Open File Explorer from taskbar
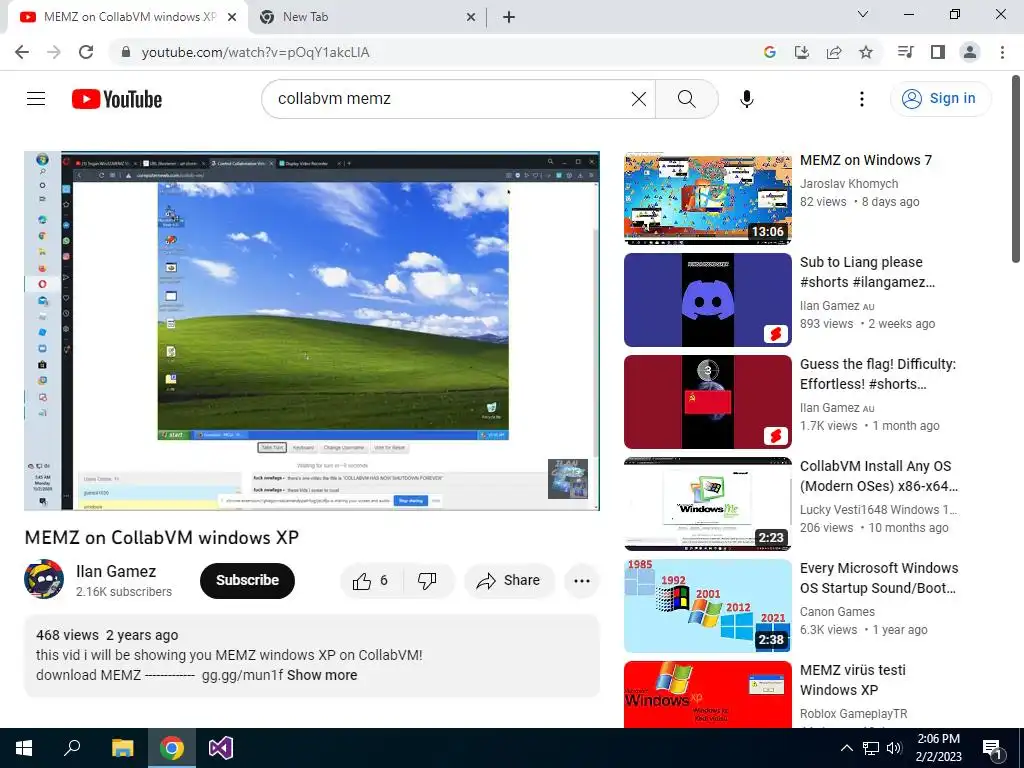The image size is (1024, 768). [x=122, y=748]
